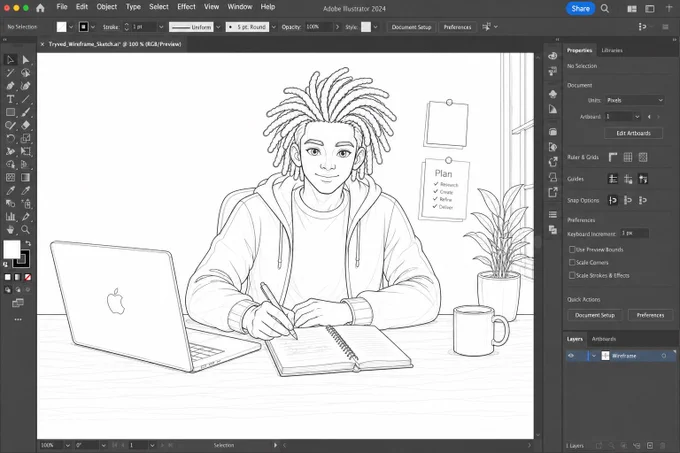Select the Column Graph tool
This screenshot has width=680, height=453.
coord(10,216)
